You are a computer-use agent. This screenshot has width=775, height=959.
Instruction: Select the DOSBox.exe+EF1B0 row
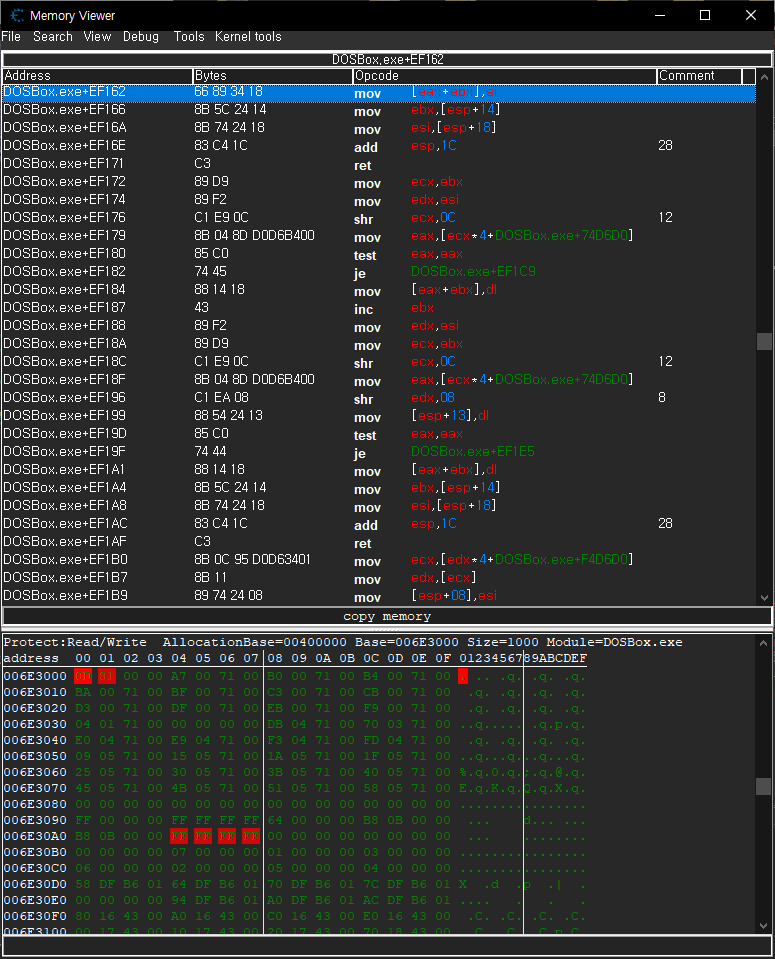tap(379, 560)
